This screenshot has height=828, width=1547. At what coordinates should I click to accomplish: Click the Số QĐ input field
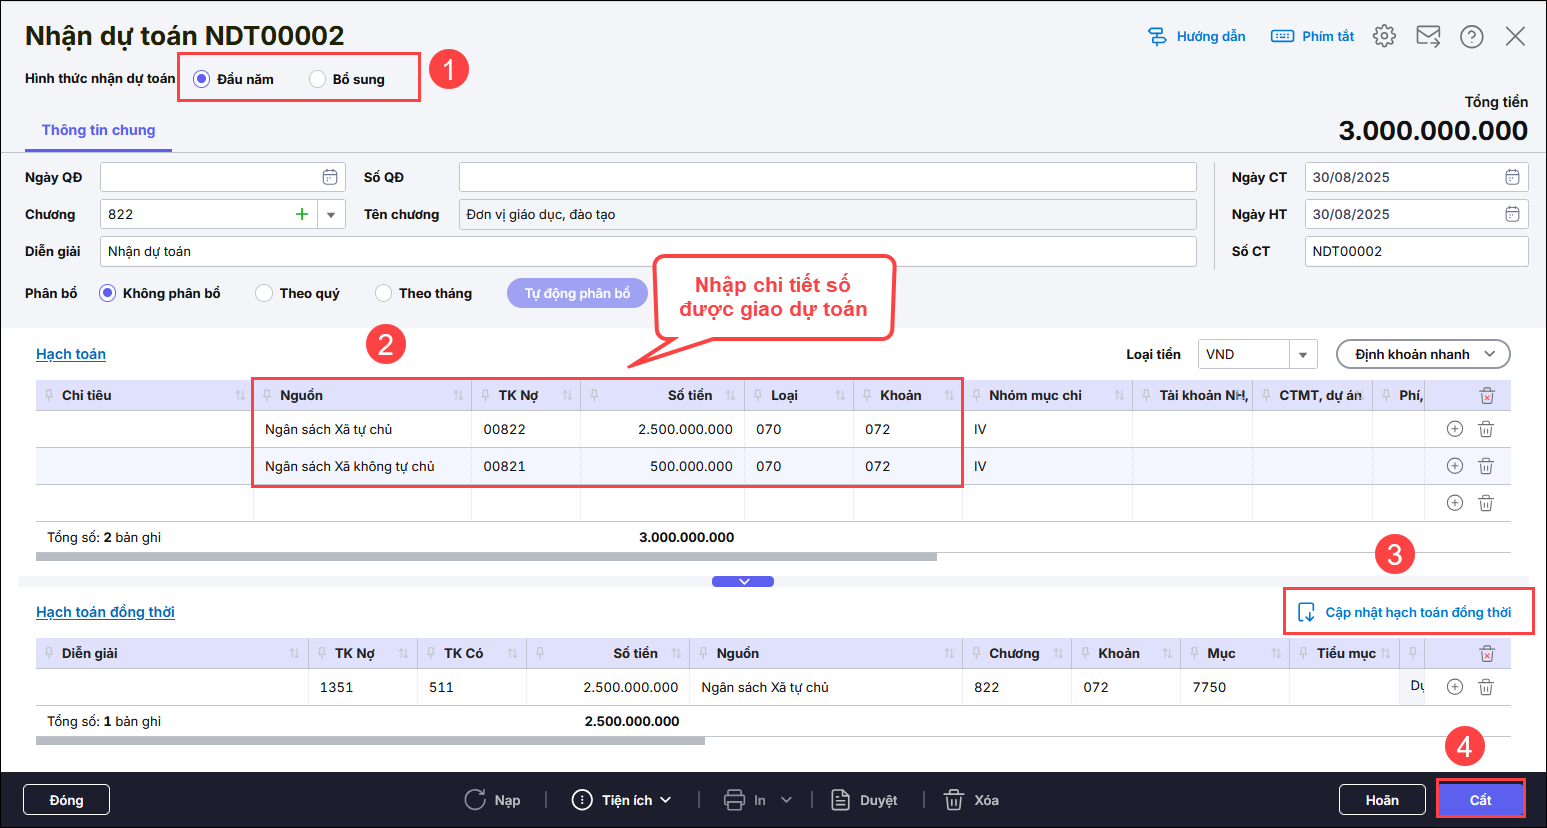[827, 177]
